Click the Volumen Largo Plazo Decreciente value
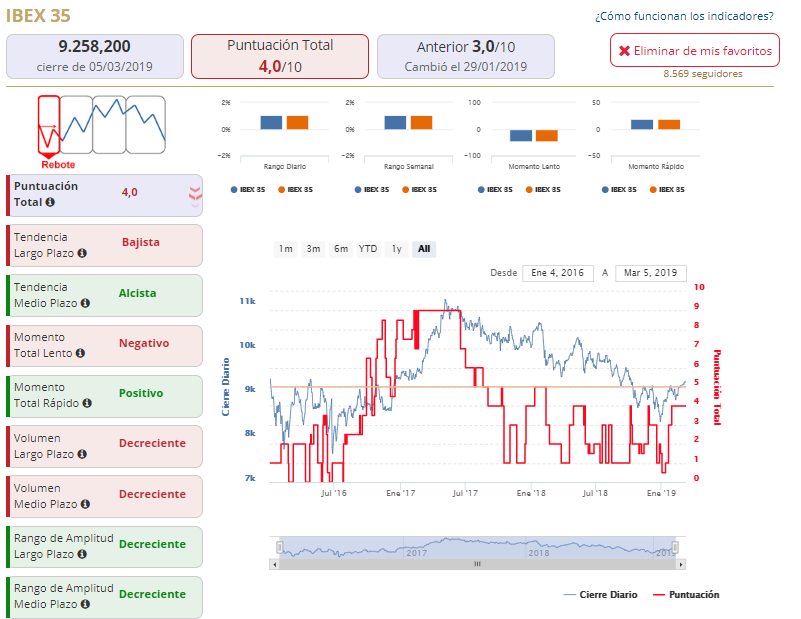The width and height of the screenshot is (801, 619). [x=152, y=443]
